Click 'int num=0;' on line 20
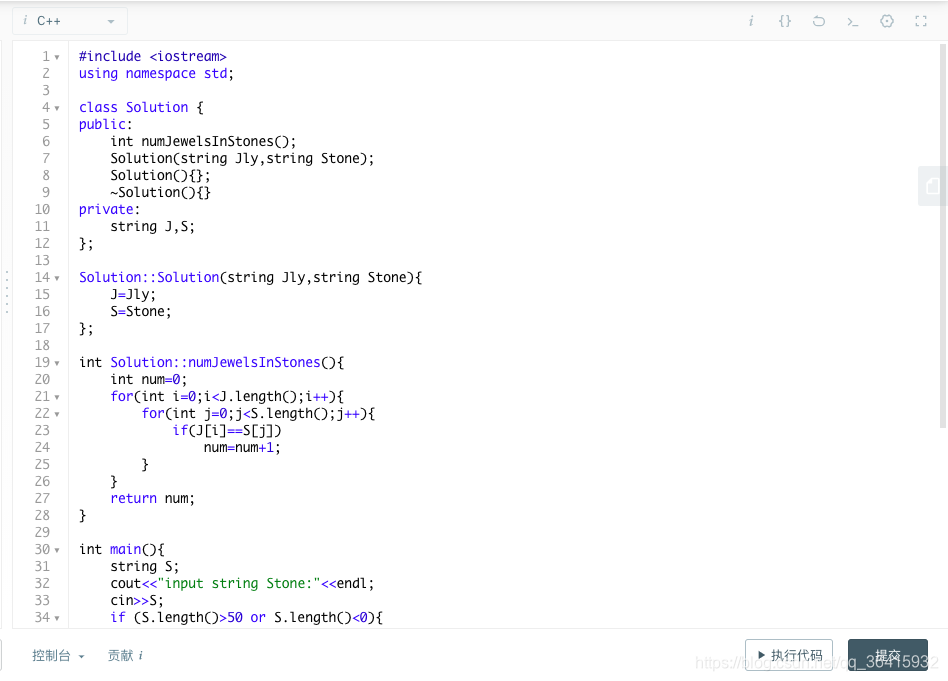This screenshot has height=681, width=948. [149, 380]
